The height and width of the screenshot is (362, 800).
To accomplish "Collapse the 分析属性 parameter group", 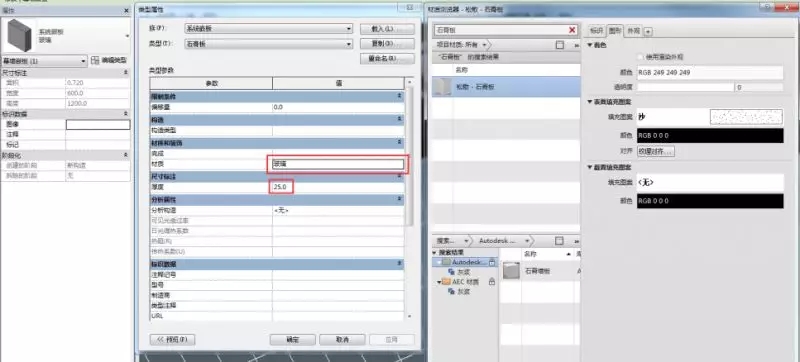I will (399, 199).
